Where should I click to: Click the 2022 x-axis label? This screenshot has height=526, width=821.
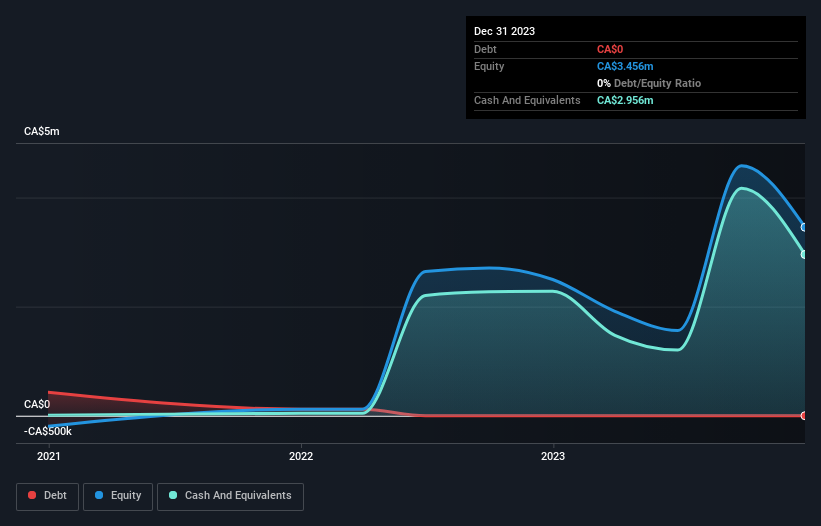pyautogui.click(x=301, y=456)
